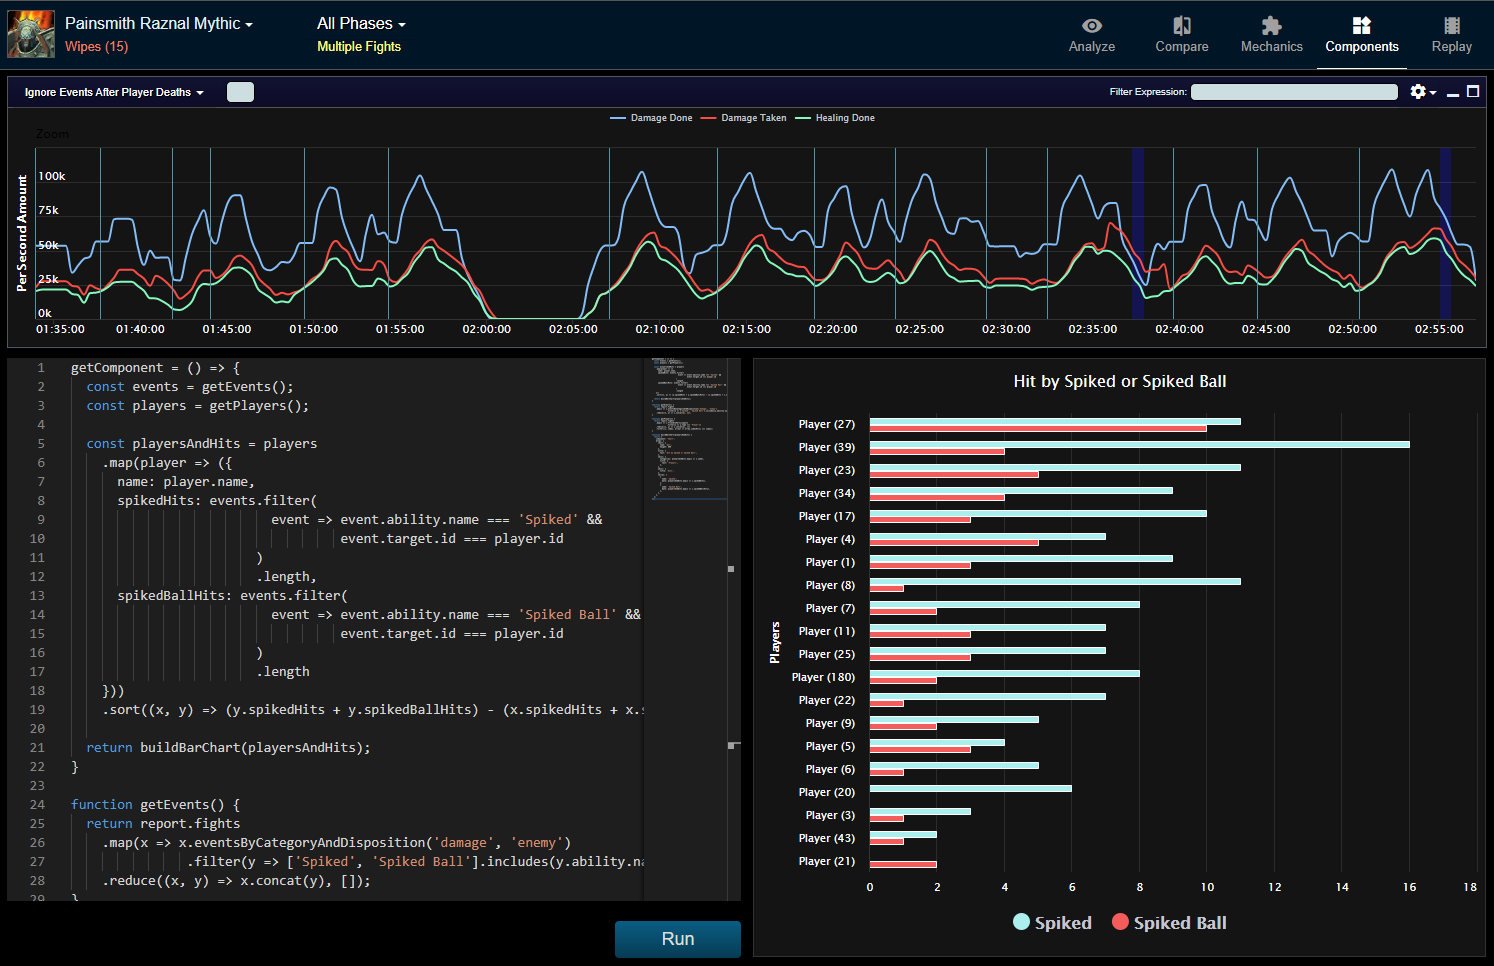Open the Mechanics cog icon
This screenshot has height=966, width=1494.
1271,33
